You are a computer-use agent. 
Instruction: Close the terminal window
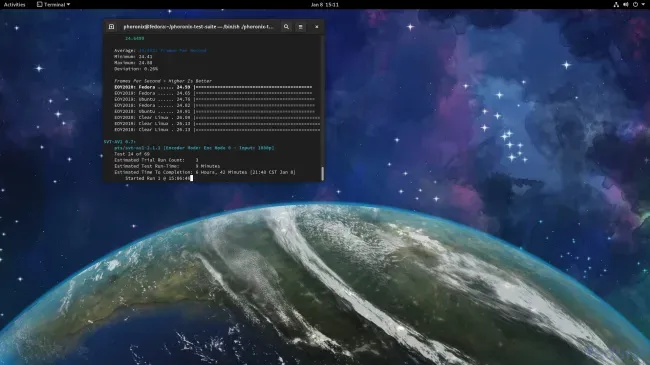(317, 27)
